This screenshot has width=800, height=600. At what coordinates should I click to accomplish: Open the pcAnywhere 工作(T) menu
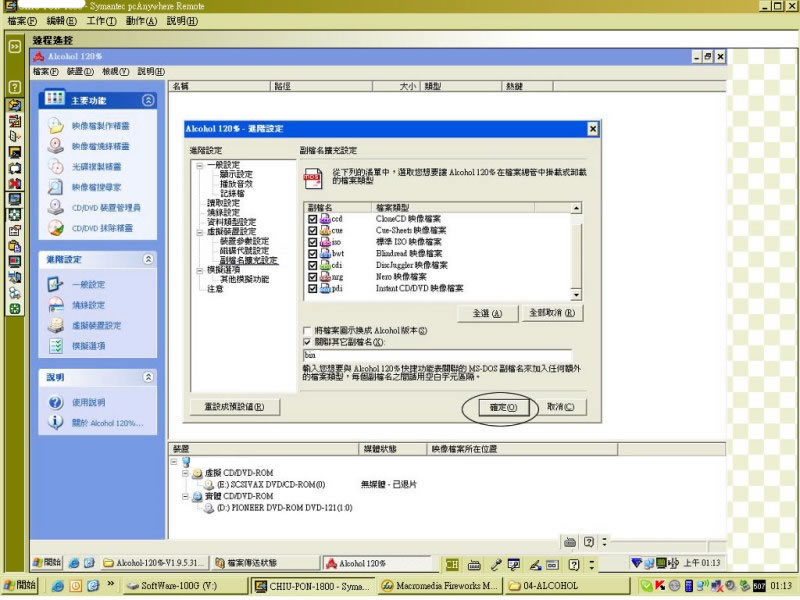point(101,21)
